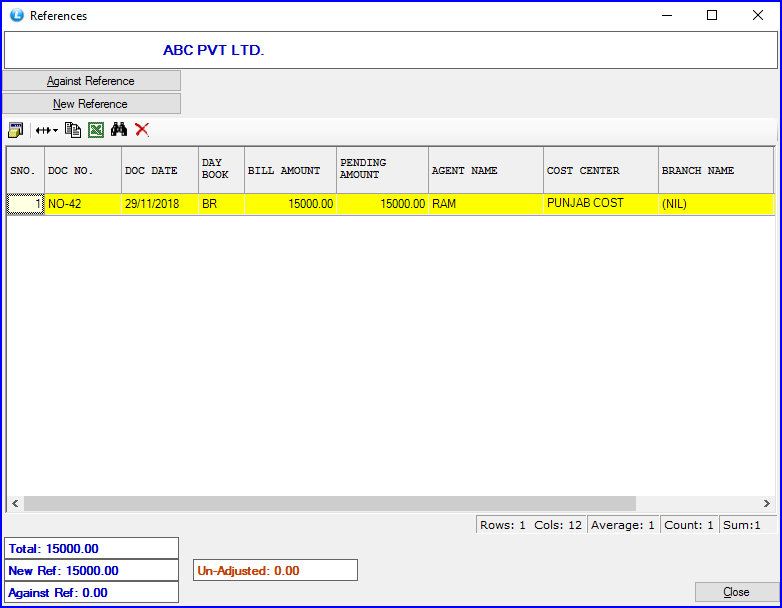Click the RAM agent name cell

[486, 204]
